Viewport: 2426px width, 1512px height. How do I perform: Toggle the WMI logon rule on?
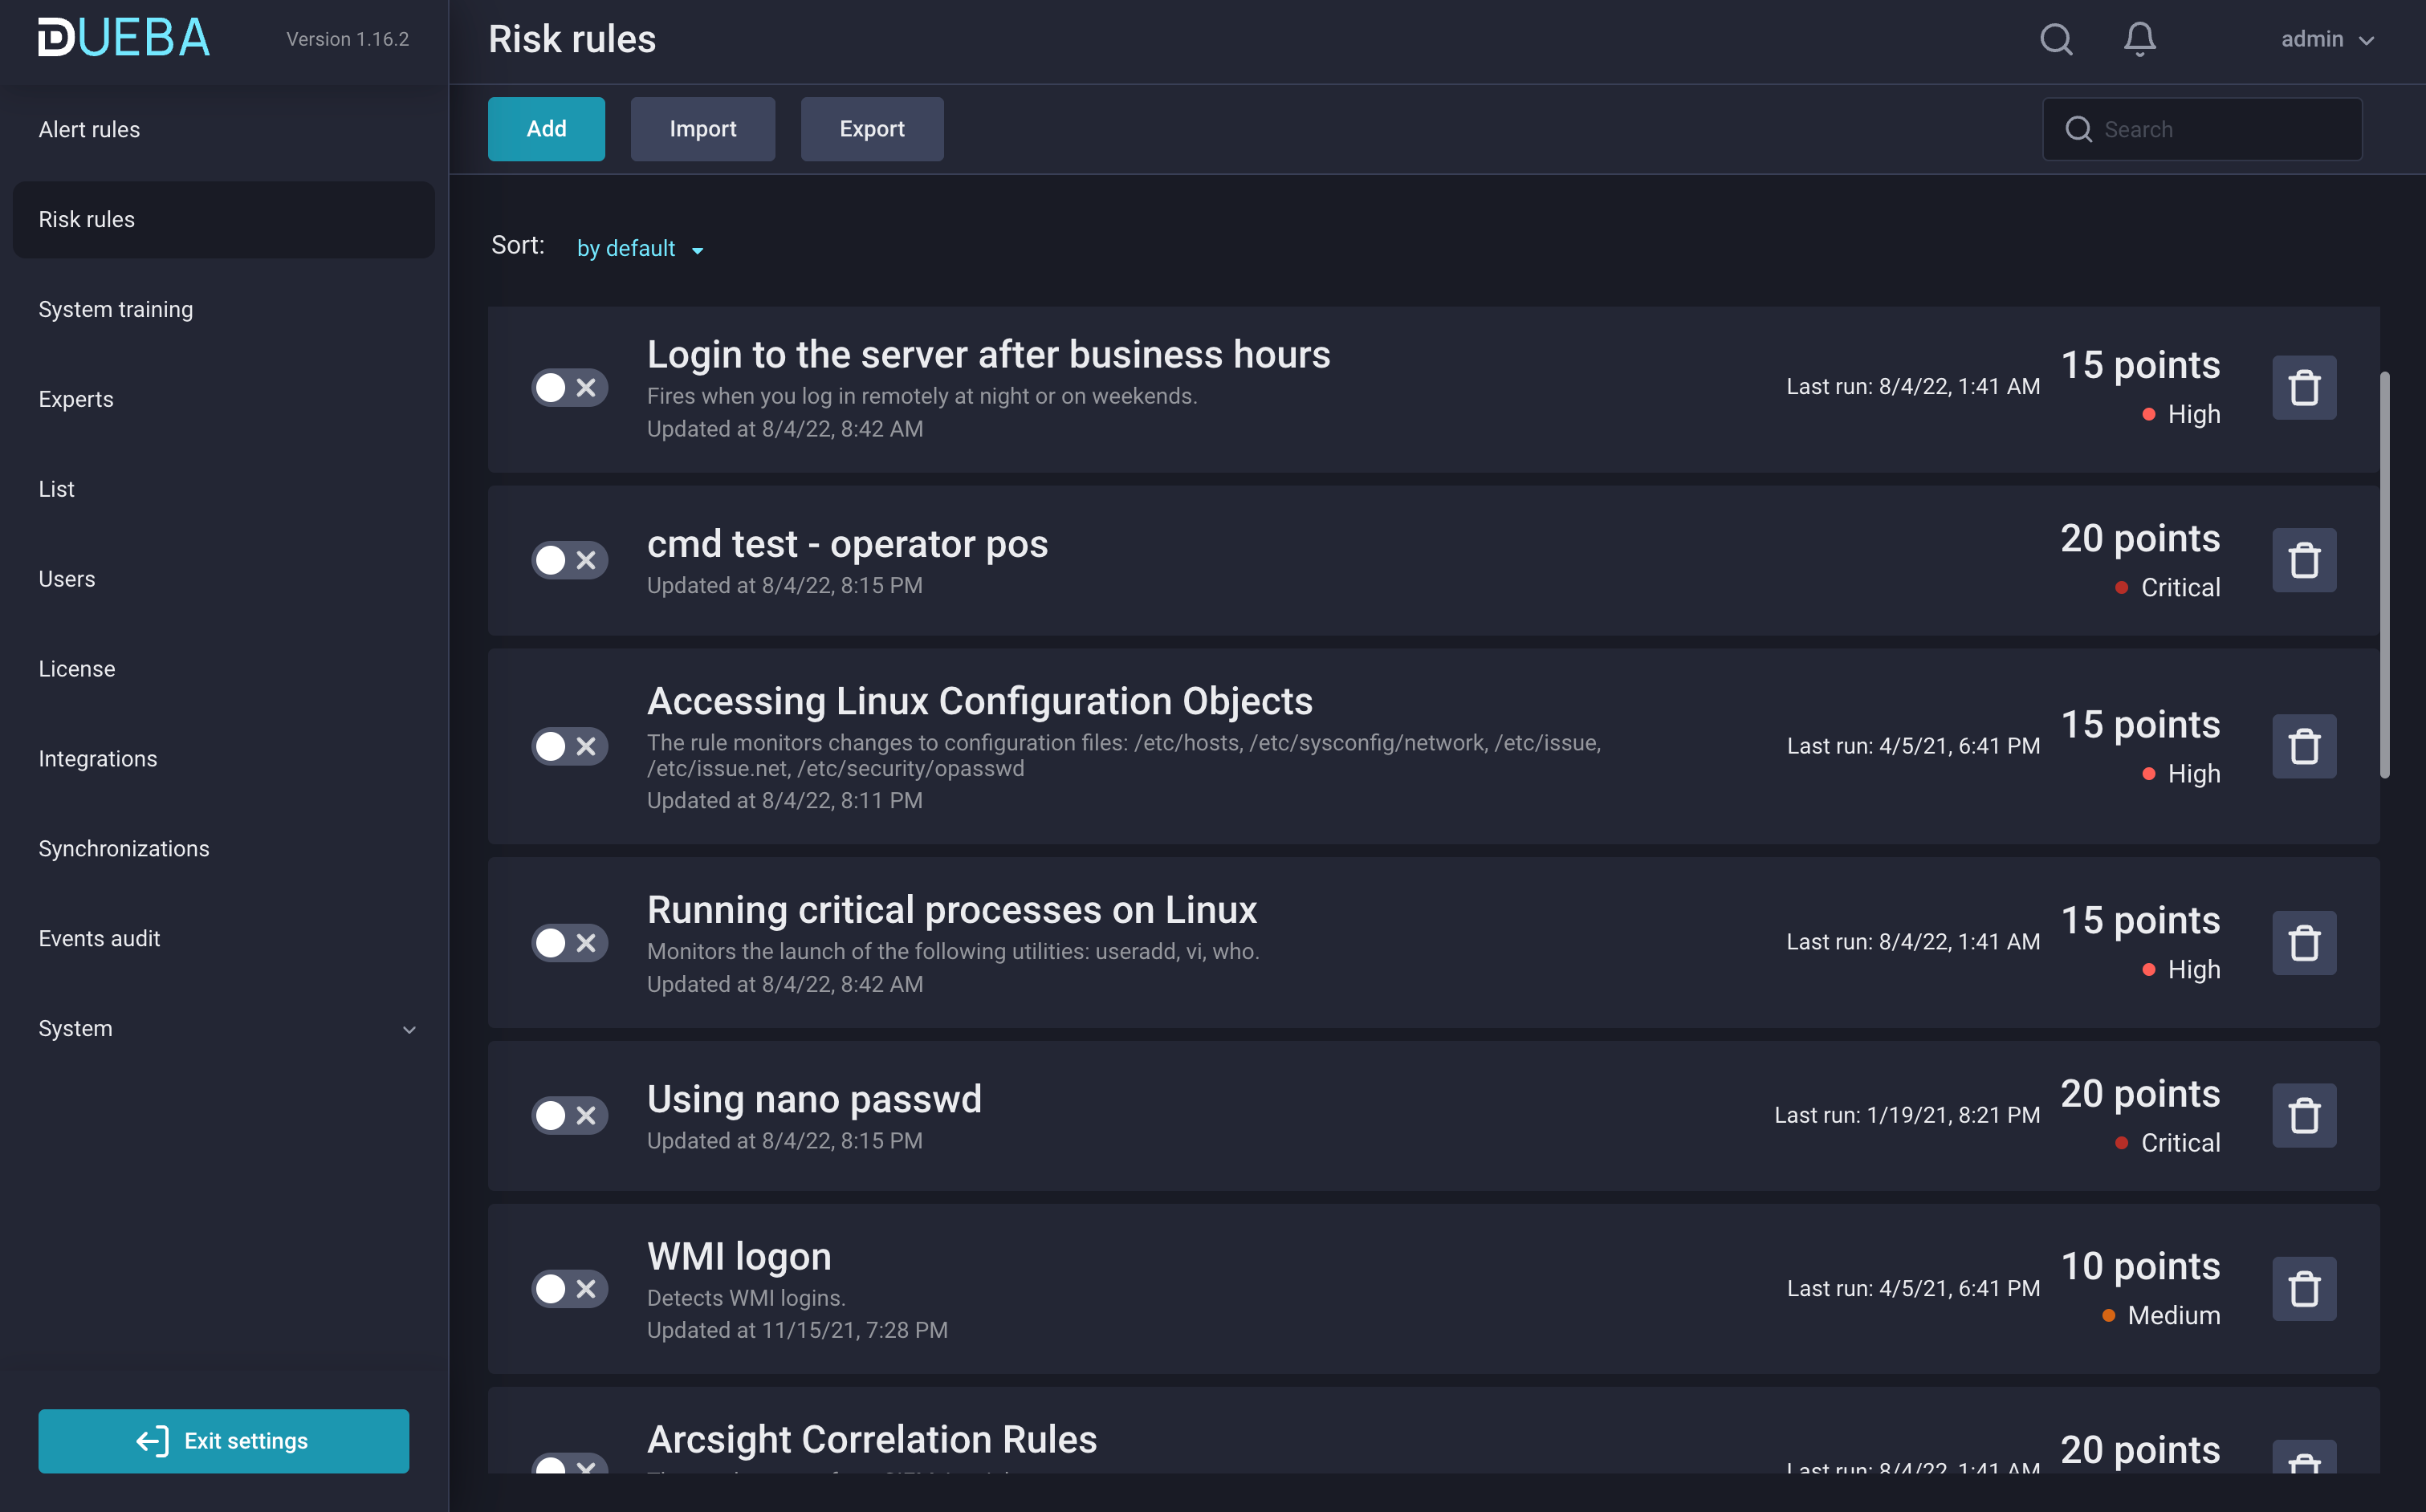[569, 1288]
